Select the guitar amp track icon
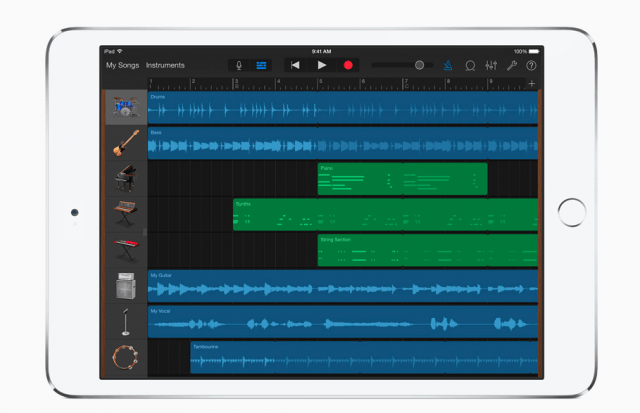Screen dimensions: 640x413 click(x=126, y=286)
